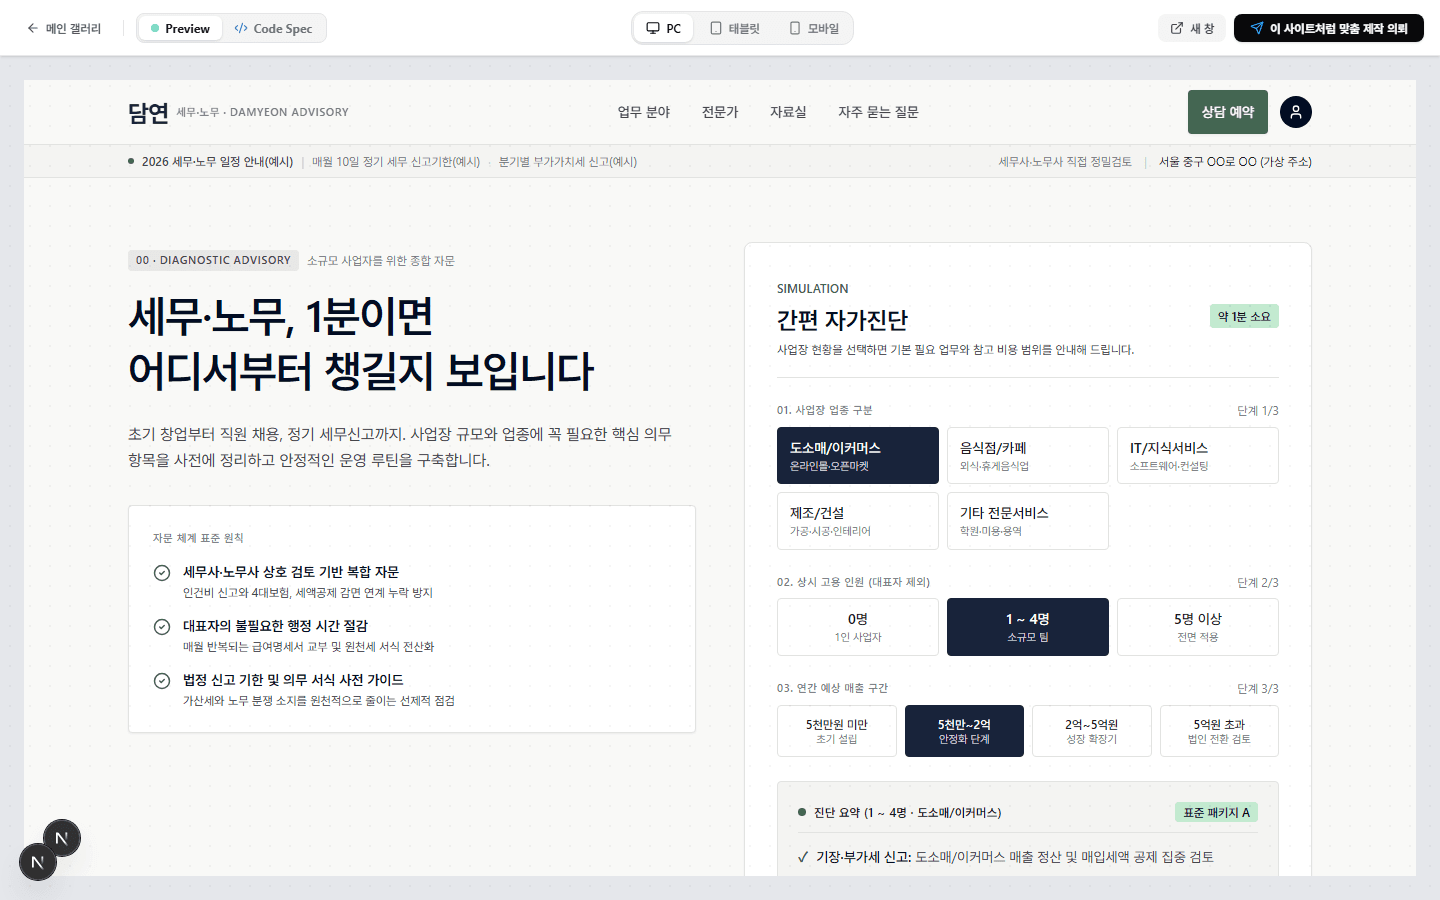Click check icon beside 세무사·노무사 상호 검토 기반 복합 자문
The width and height of the screenshot is (1440, 900).
(x=161, y=573)
